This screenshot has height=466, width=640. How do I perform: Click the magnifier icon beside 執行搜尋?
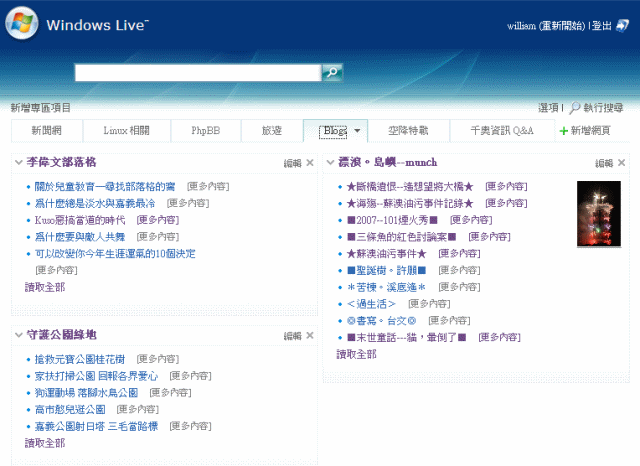[575, 108]
